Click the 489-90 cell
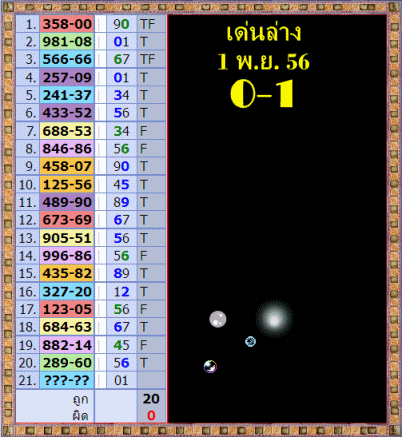 [x=67, y=202]
